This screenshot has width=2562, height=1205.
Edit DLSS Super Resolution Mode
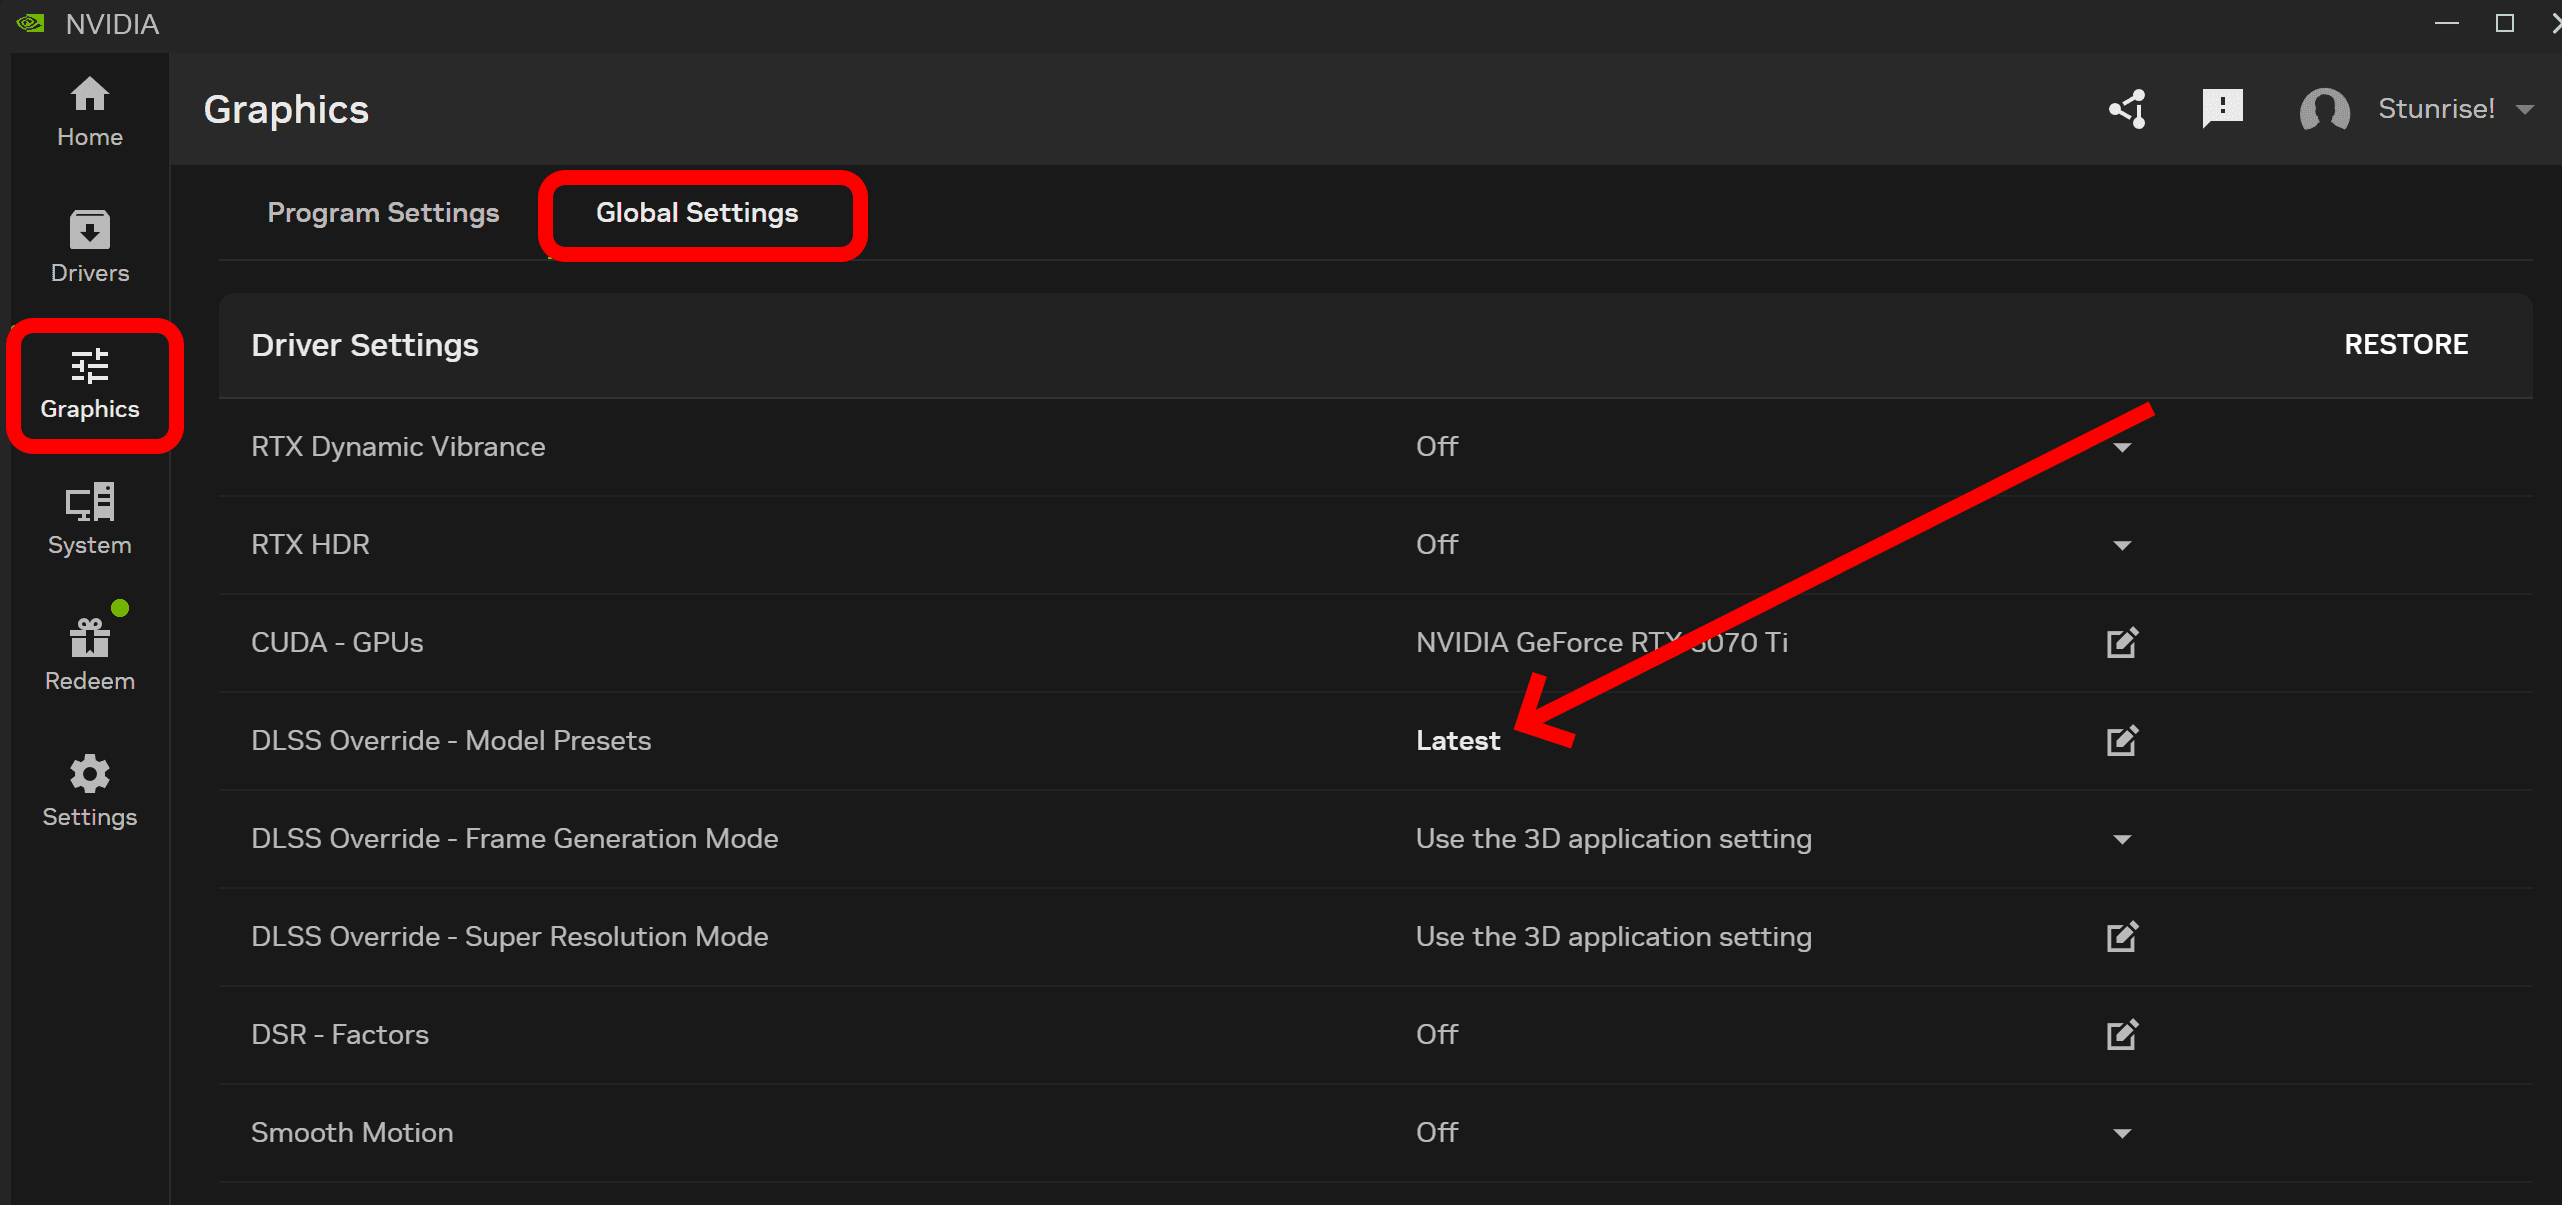[2121, 937]
